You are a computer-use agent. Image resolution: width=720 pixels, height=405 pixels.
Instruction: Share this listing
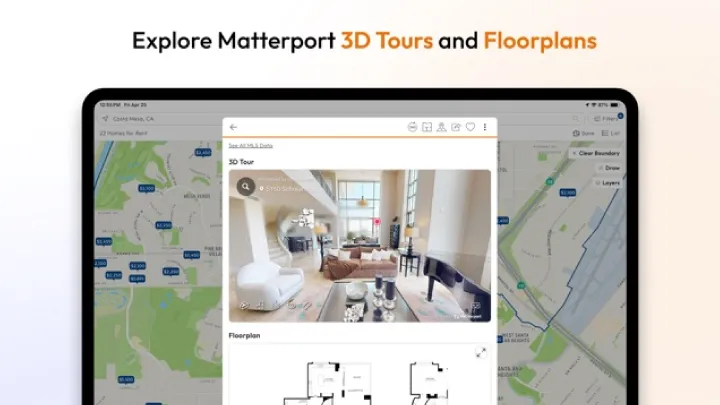click(x=456, y=127)
